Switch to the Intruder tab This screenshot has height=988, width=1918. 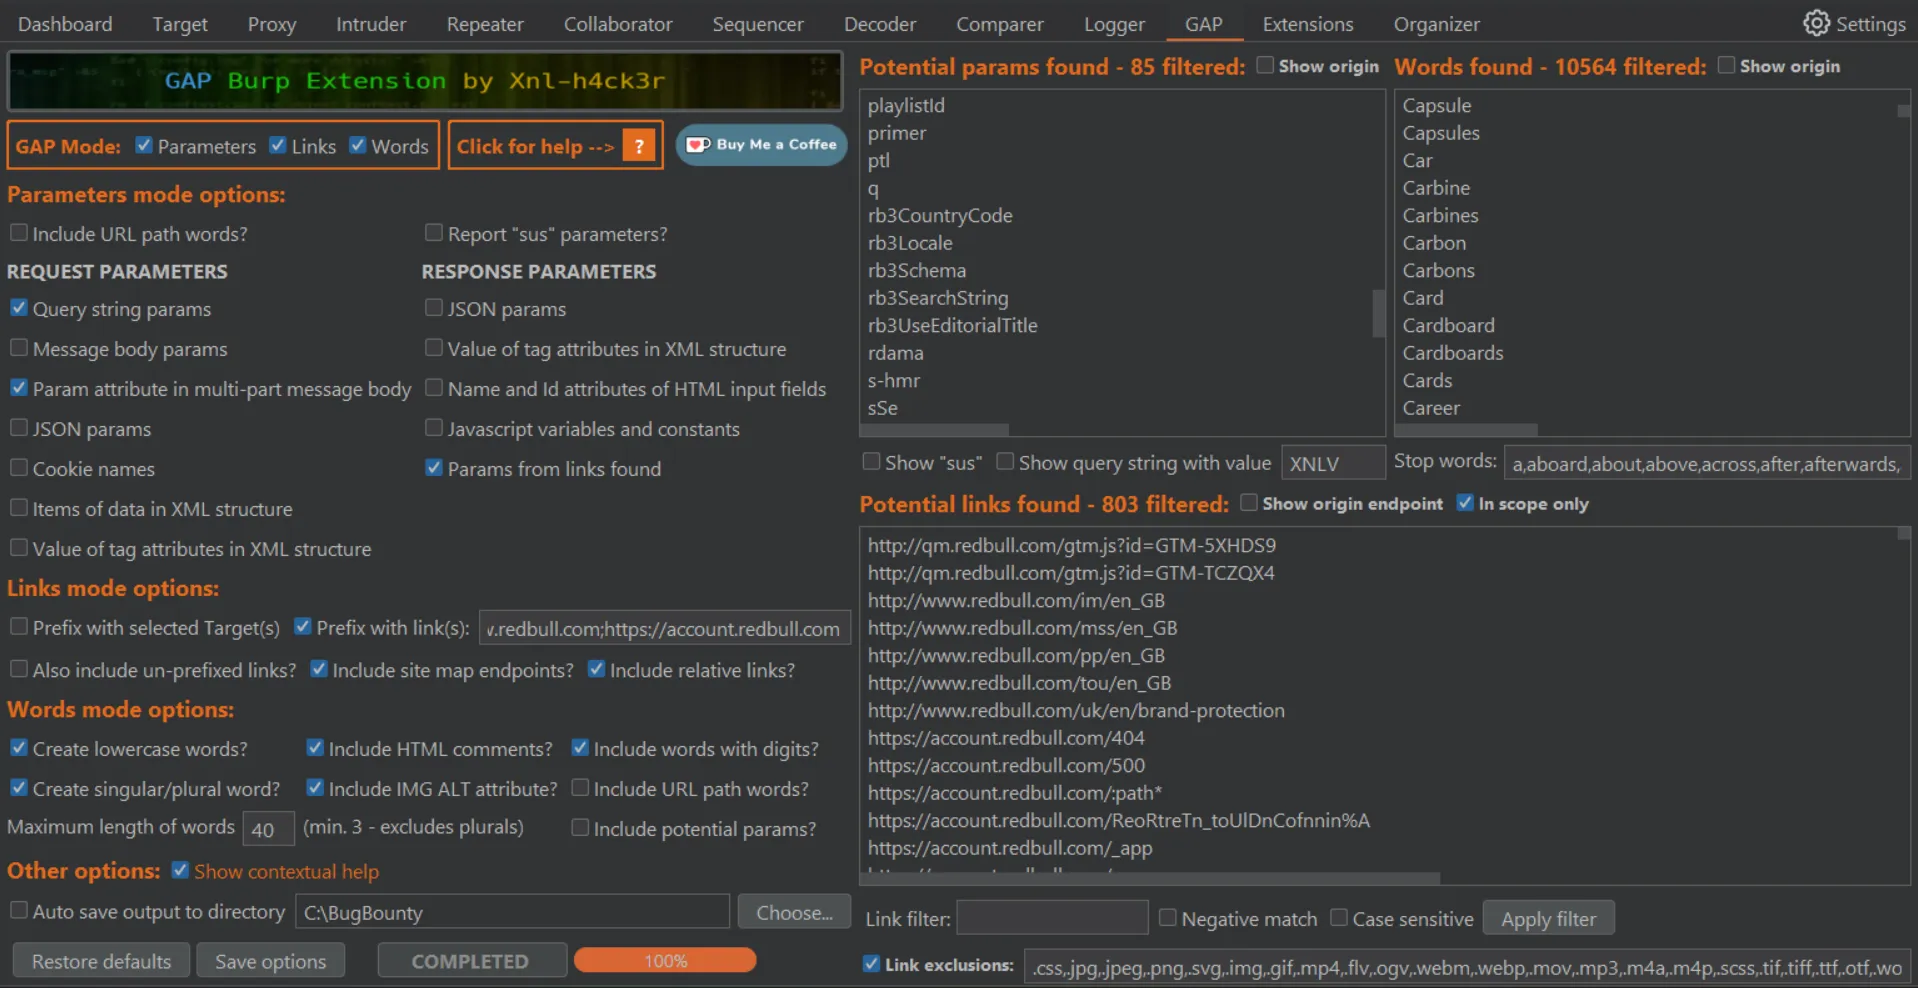(x=371, y=24)
